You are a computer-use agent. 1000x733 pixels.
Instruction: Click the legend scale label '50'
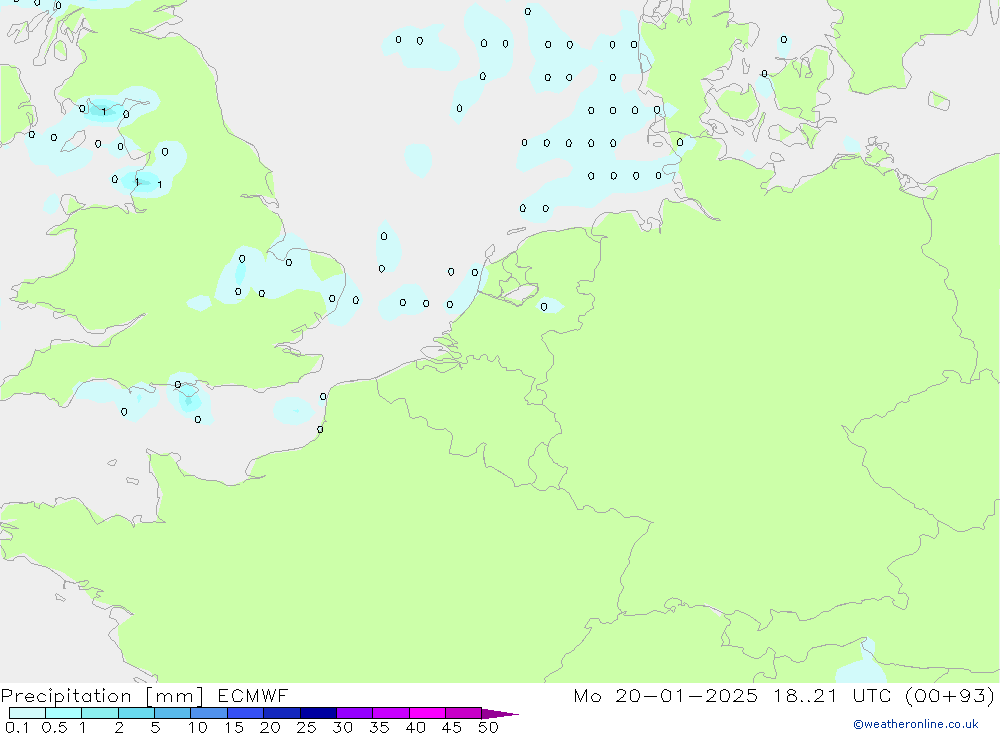pos(489,727)
